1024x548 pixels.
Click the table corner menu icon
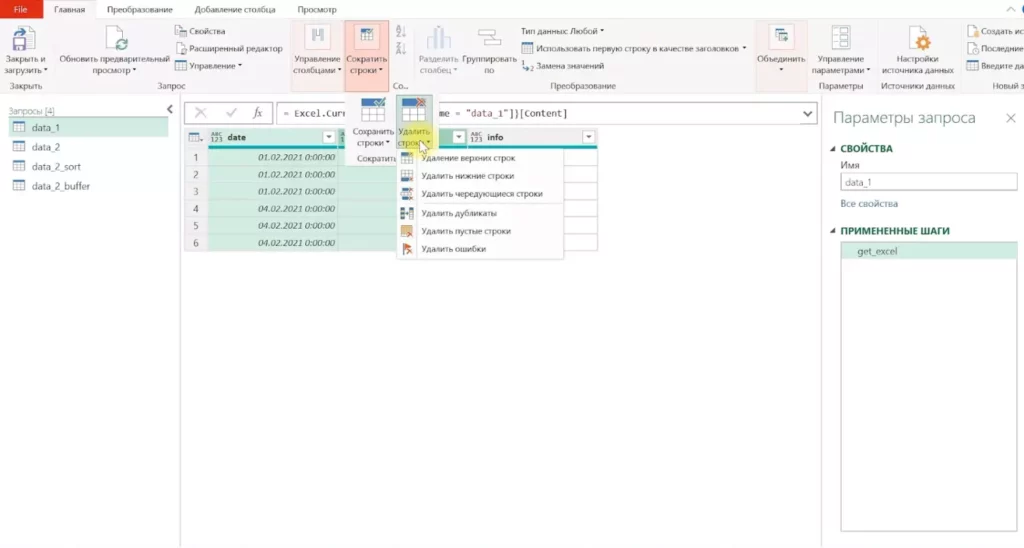click(x=195, y=137)
